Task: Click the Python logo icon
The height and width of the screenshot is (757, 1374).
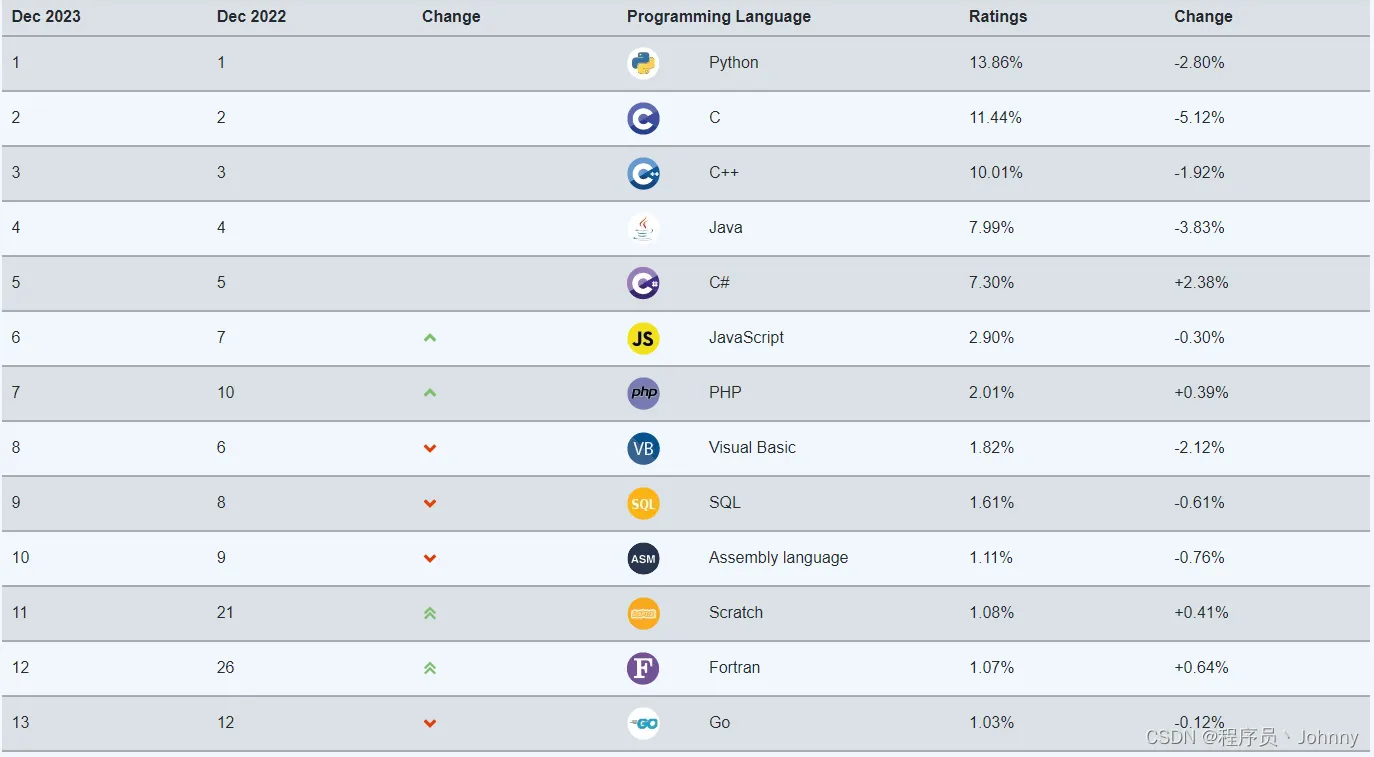Action: [643, 63]
